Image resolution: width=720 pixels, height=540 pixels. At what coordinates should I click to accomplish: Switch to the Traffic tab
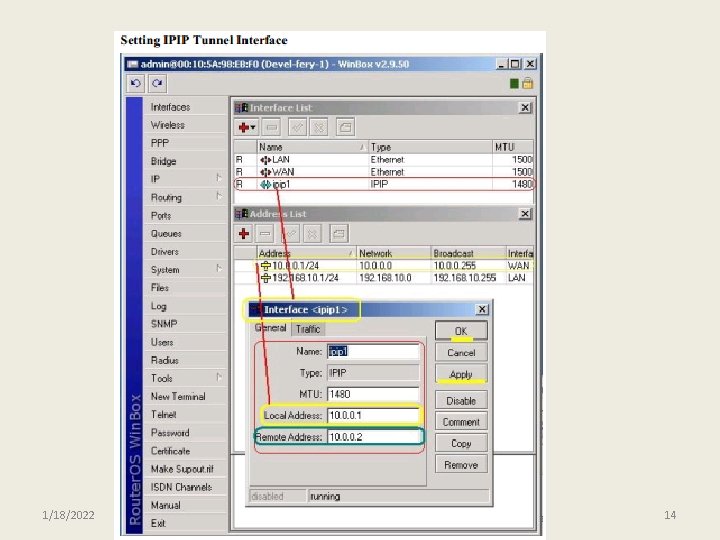click(308, 329)
